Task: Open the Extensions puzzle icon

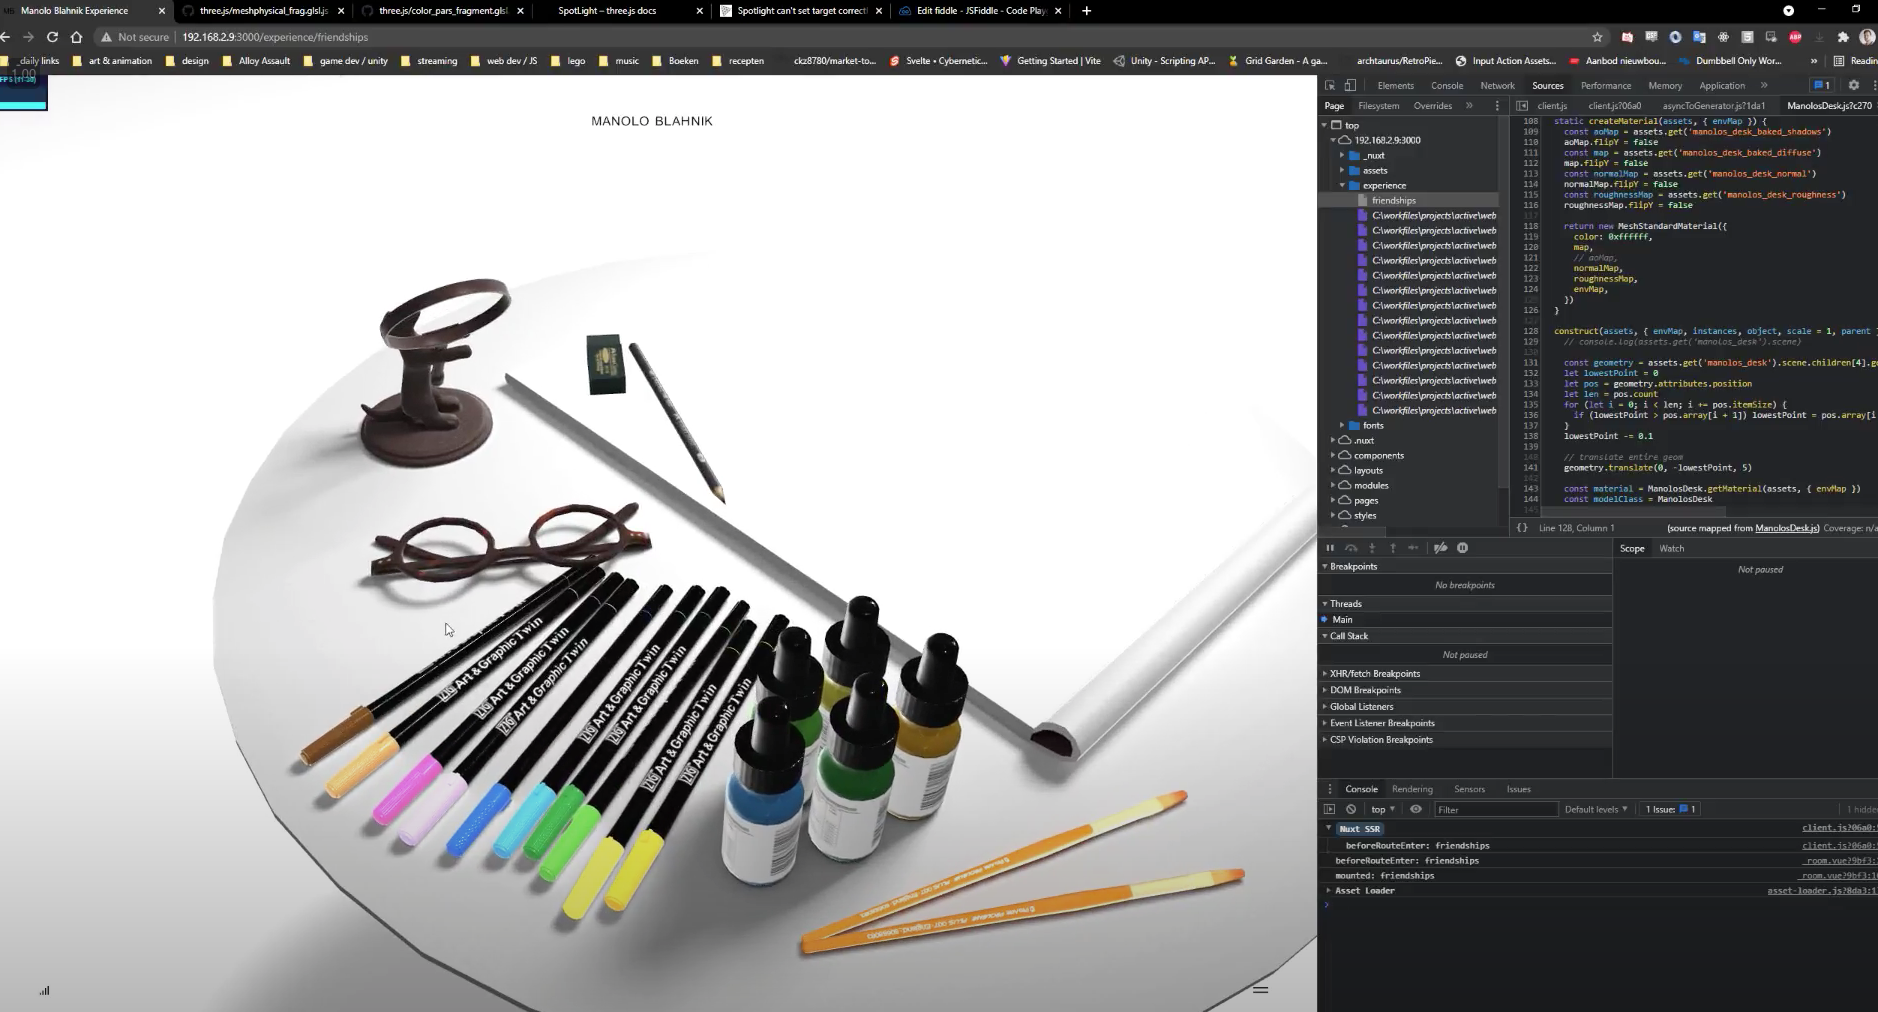Action: click(x=1843, y=37)
